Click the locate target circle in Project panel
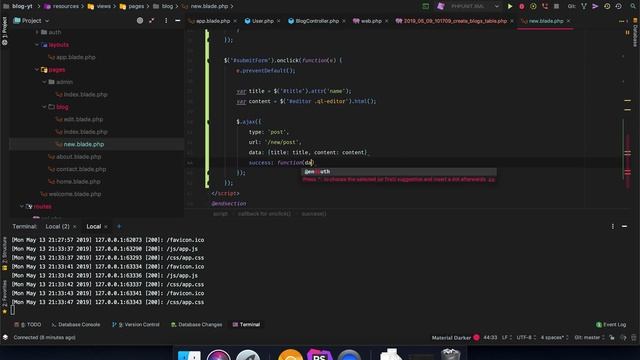The image size is (640, 360). point(140,20)
